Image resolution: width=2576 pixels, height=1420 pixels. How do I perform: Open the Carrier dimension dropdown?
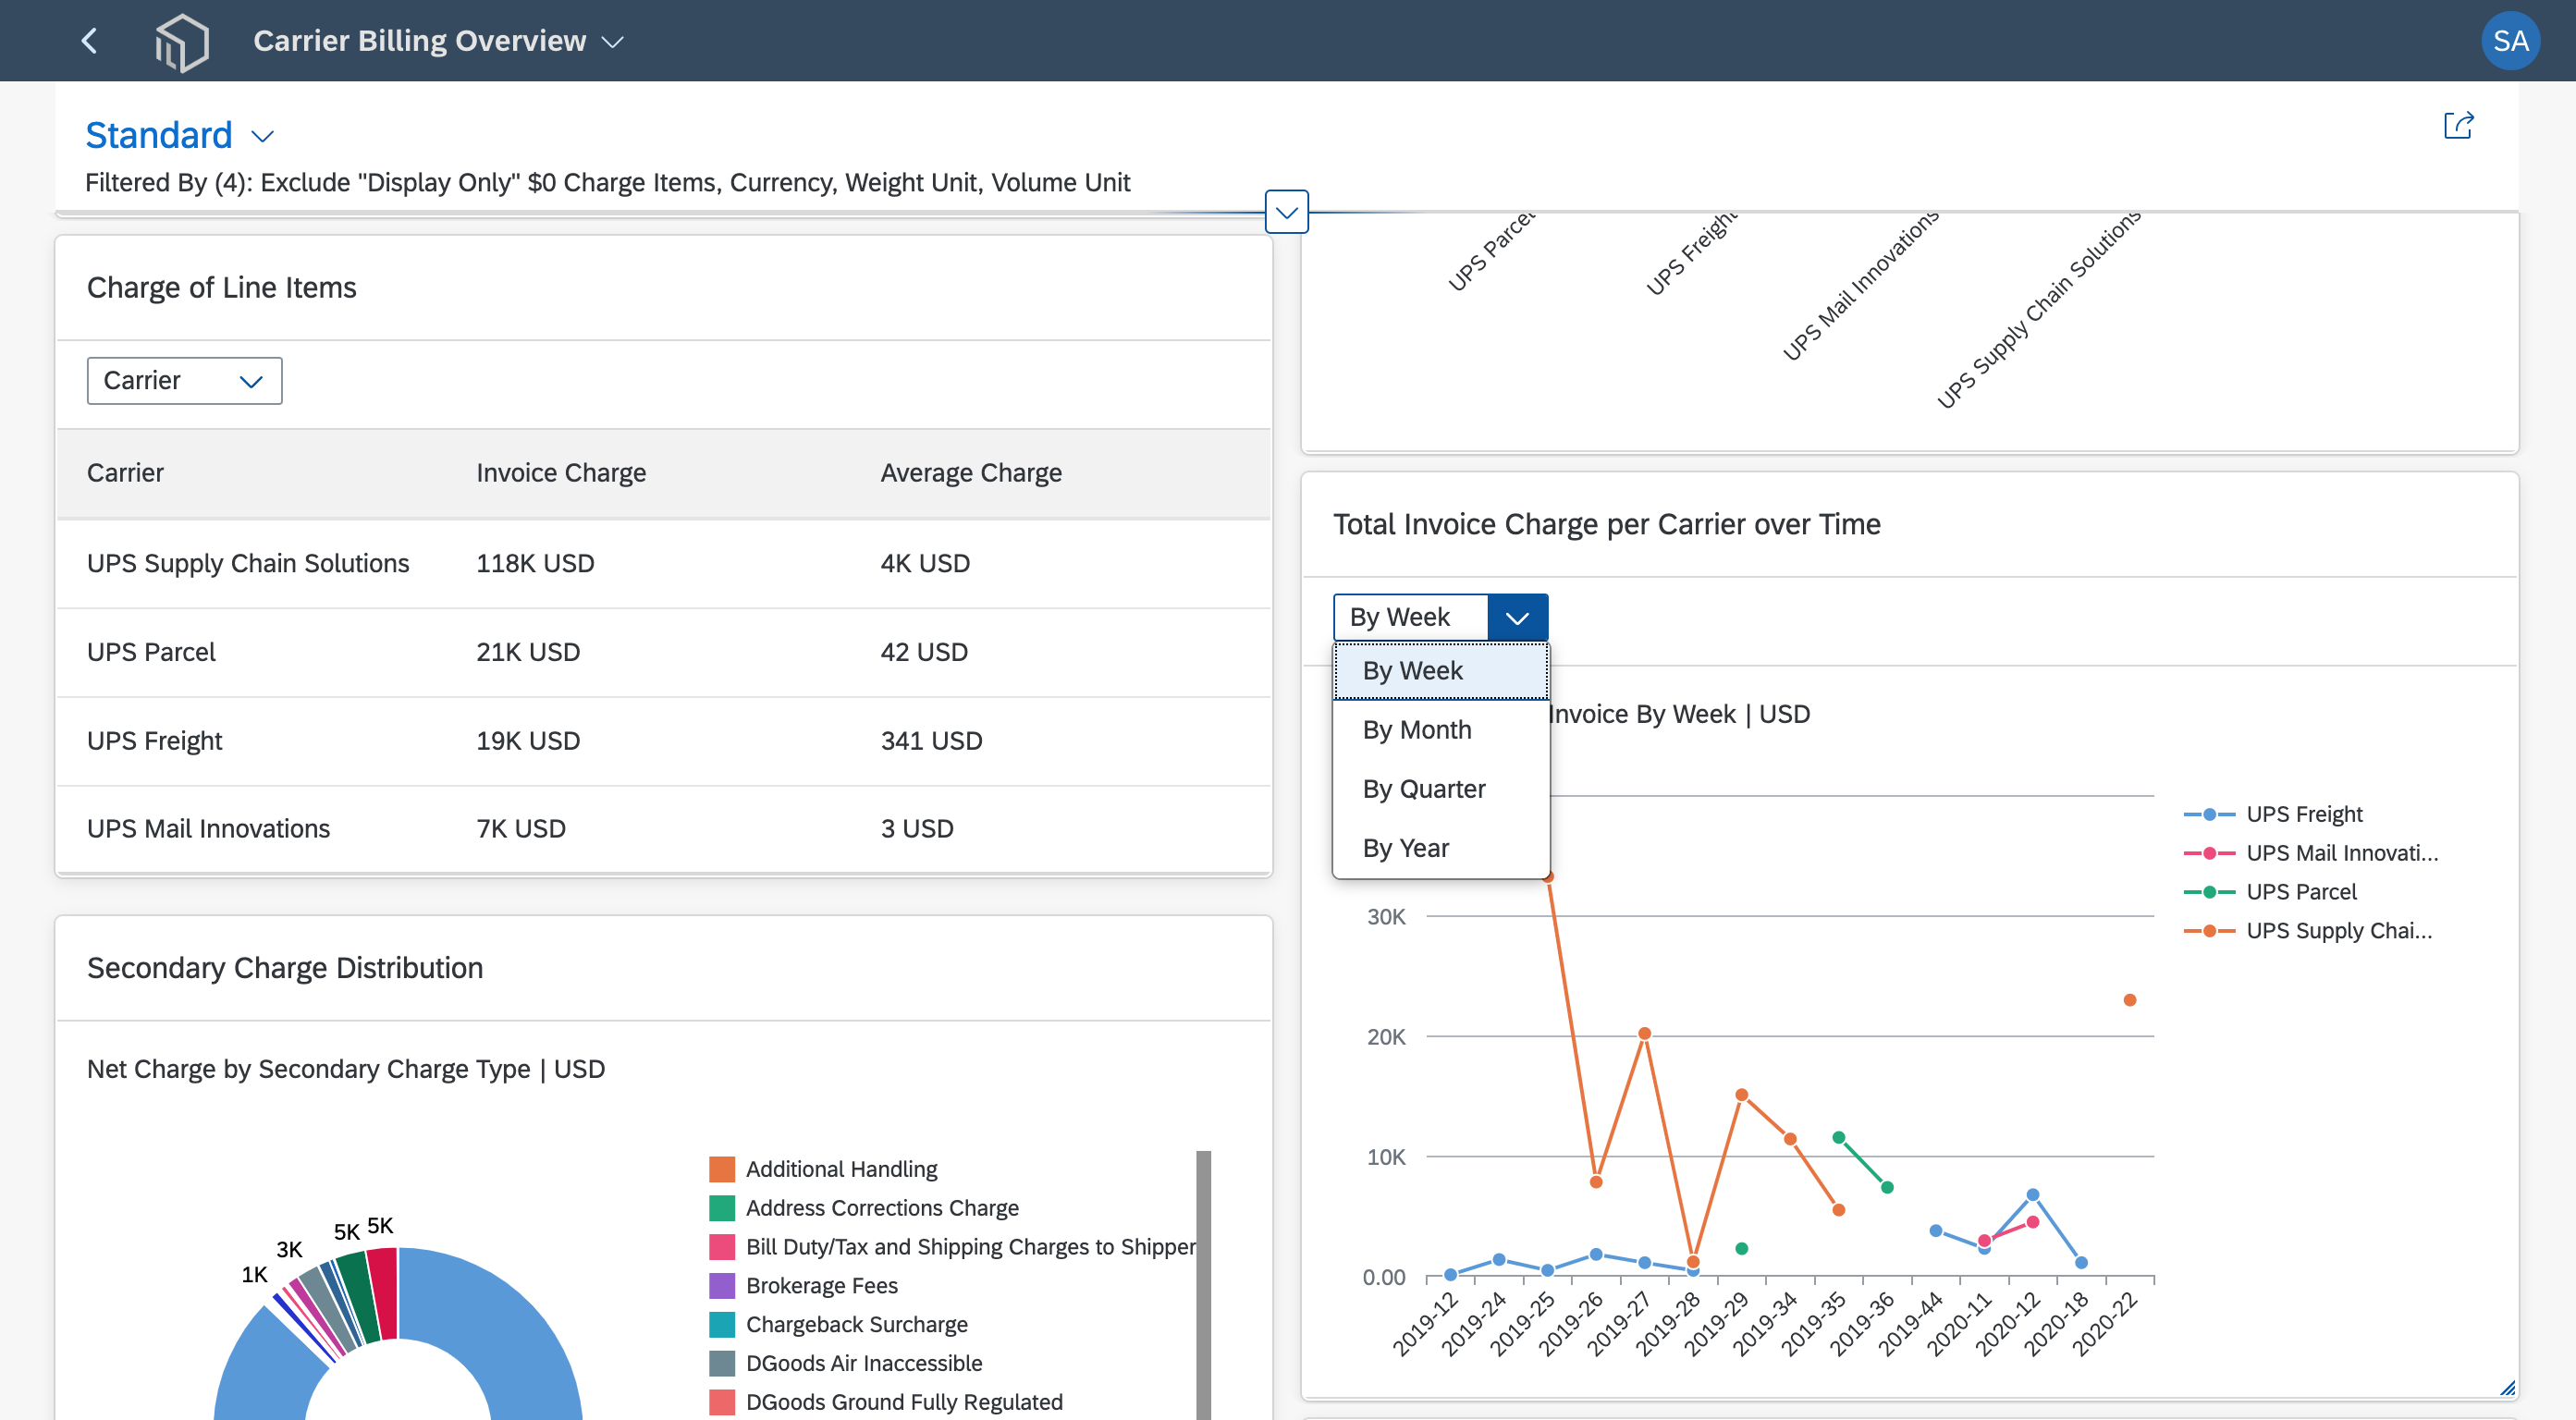click(x=184, y=381)
